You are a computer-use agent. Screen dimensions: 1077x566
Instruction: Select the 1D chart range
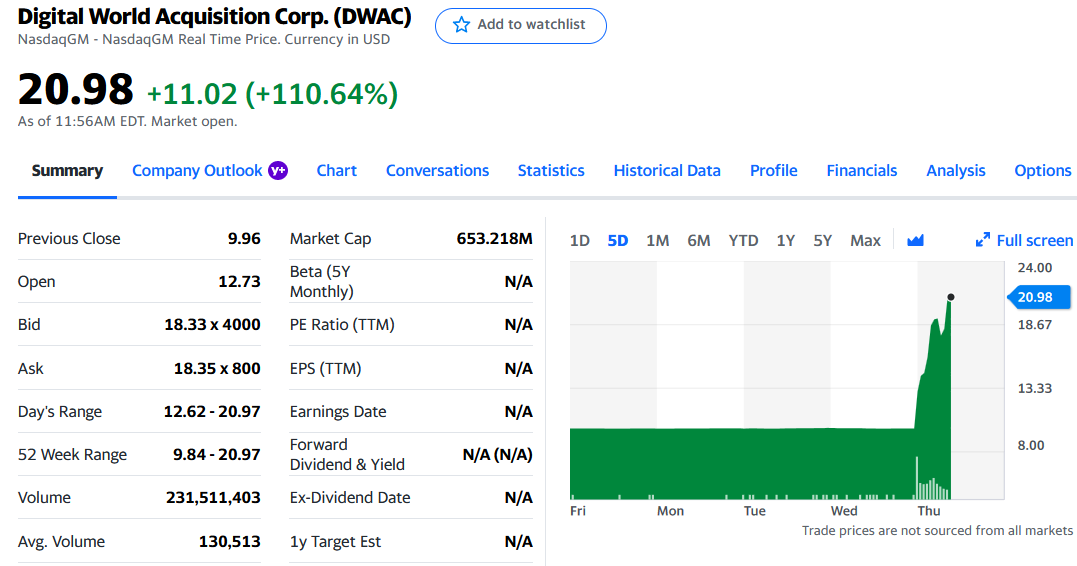(580, 240)
